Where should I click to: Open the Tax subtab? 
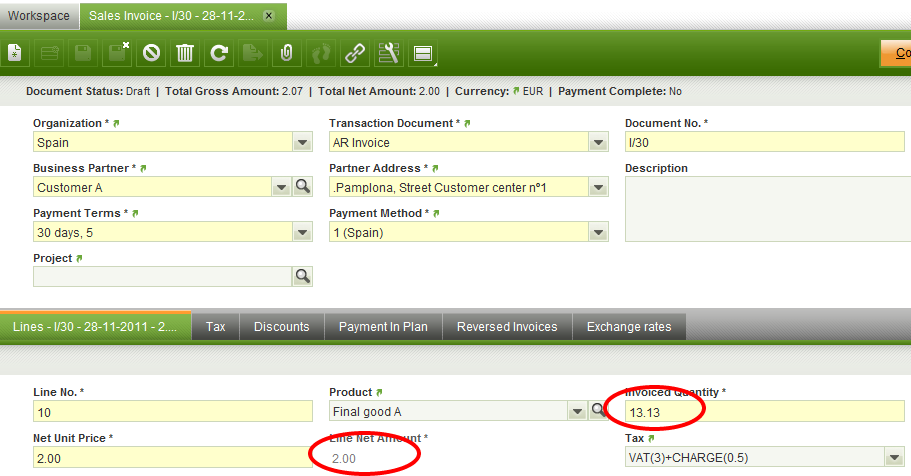216,327
